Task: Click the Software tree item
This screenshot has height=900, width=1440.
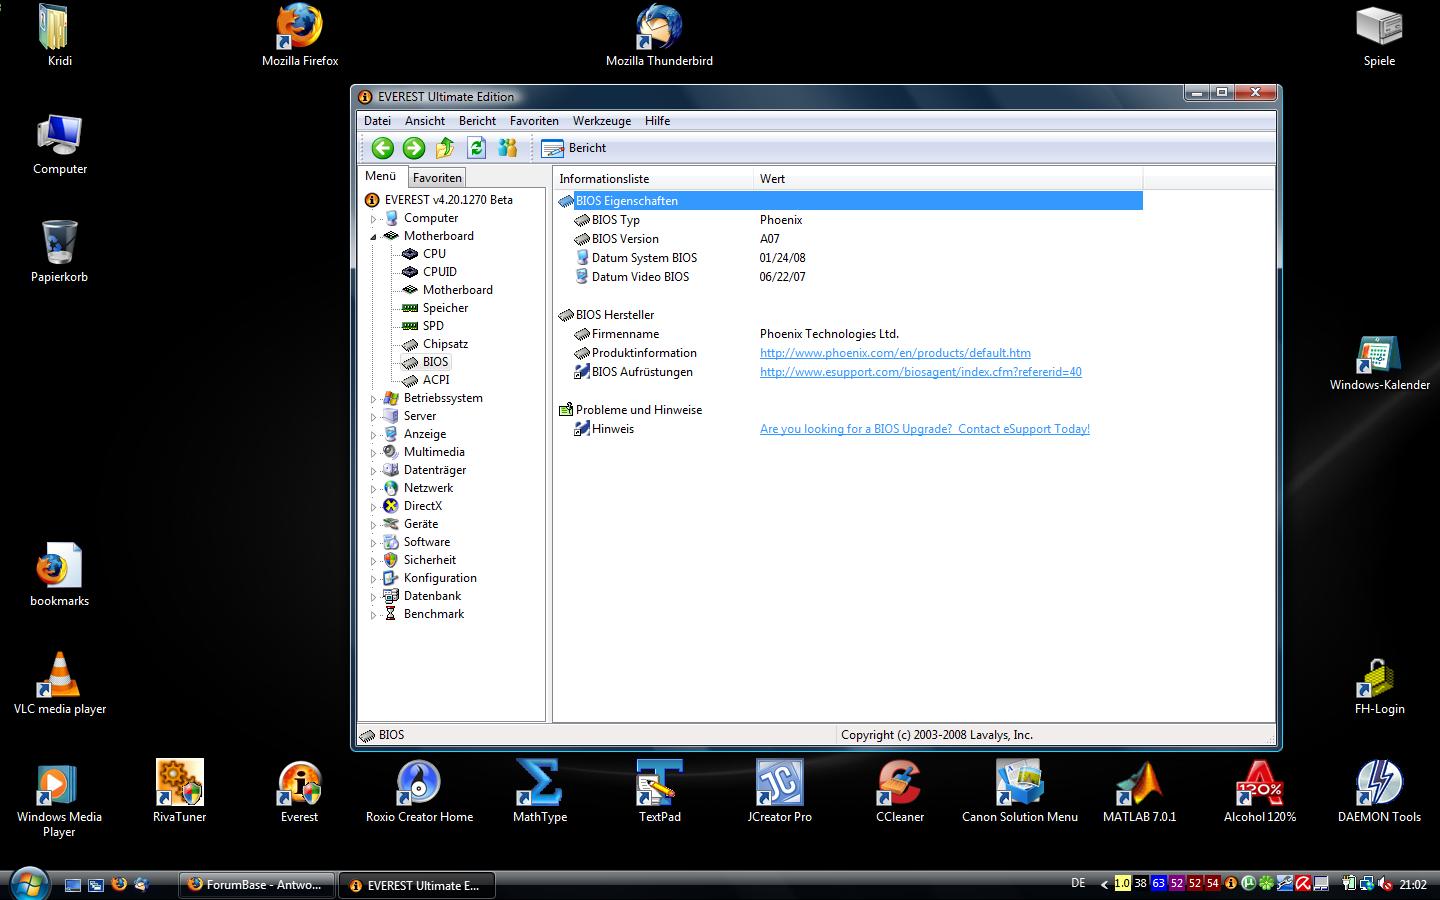Action: coord(426,542)
